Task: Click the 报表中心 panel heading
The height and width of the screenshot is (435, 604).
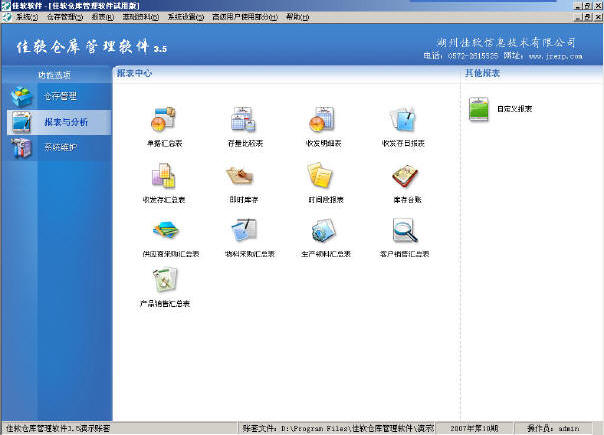Action: click(x=134, y=73)
